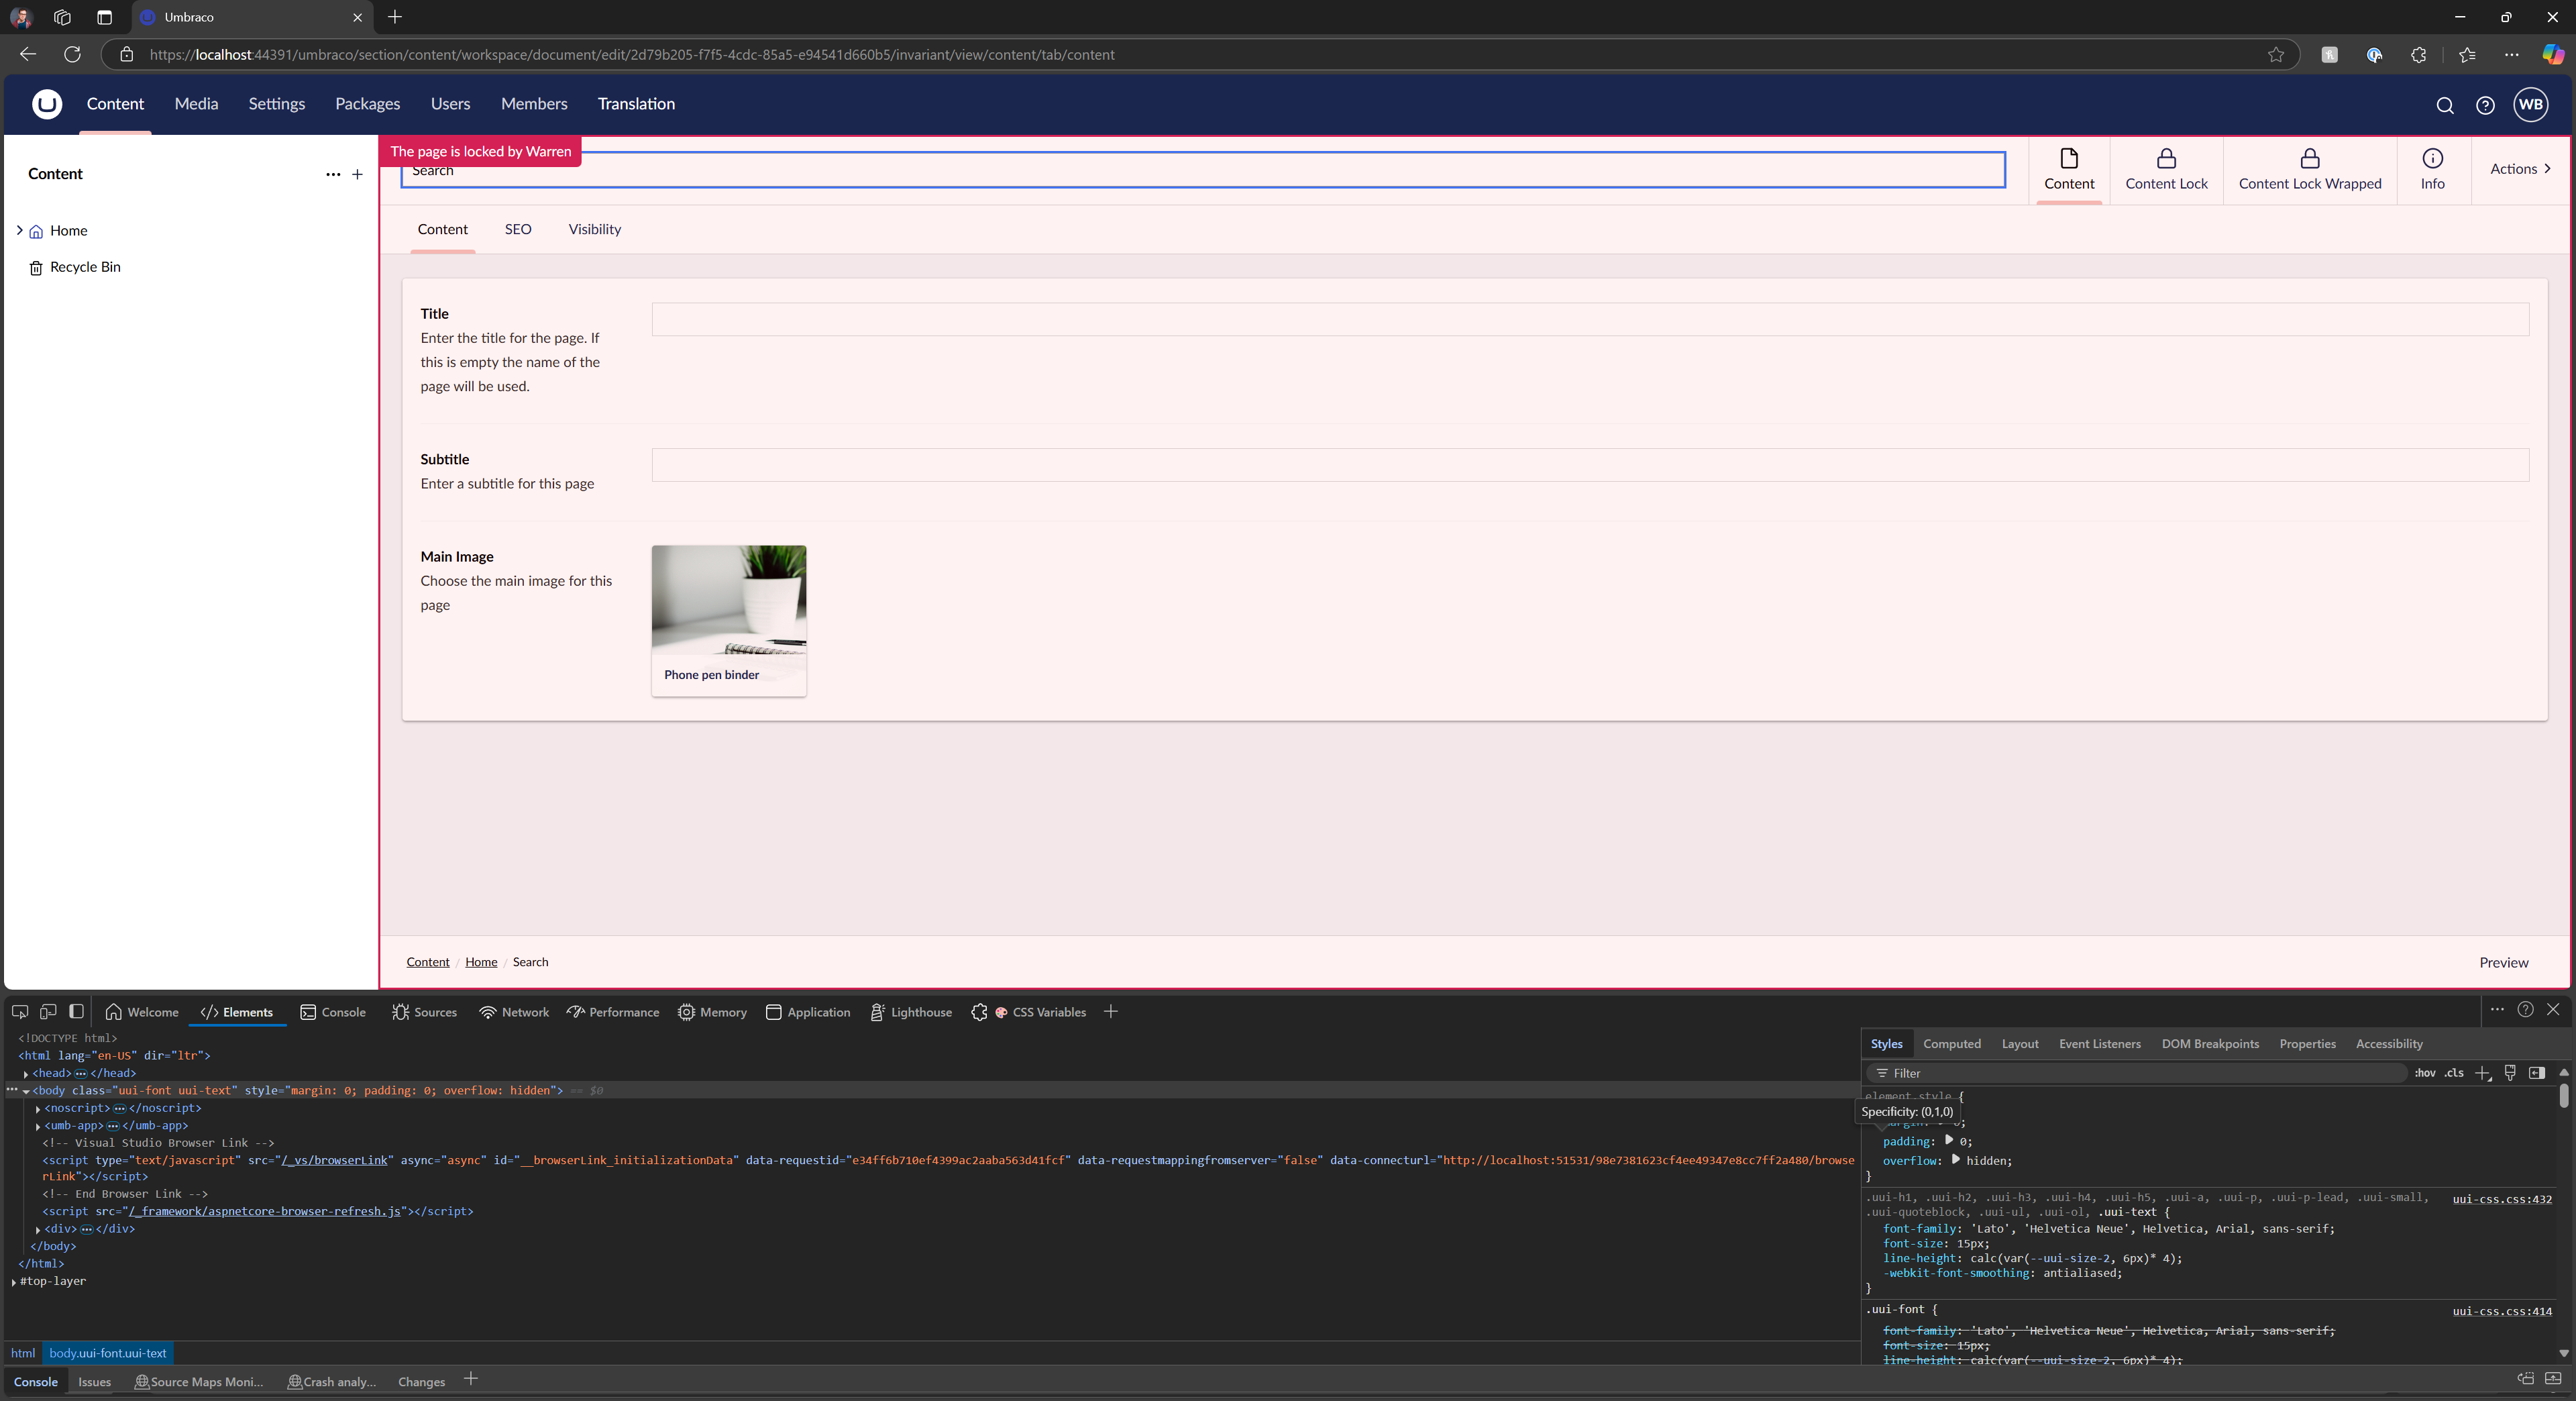
Task: Open a new browser tab
Action: coord(395,17)
